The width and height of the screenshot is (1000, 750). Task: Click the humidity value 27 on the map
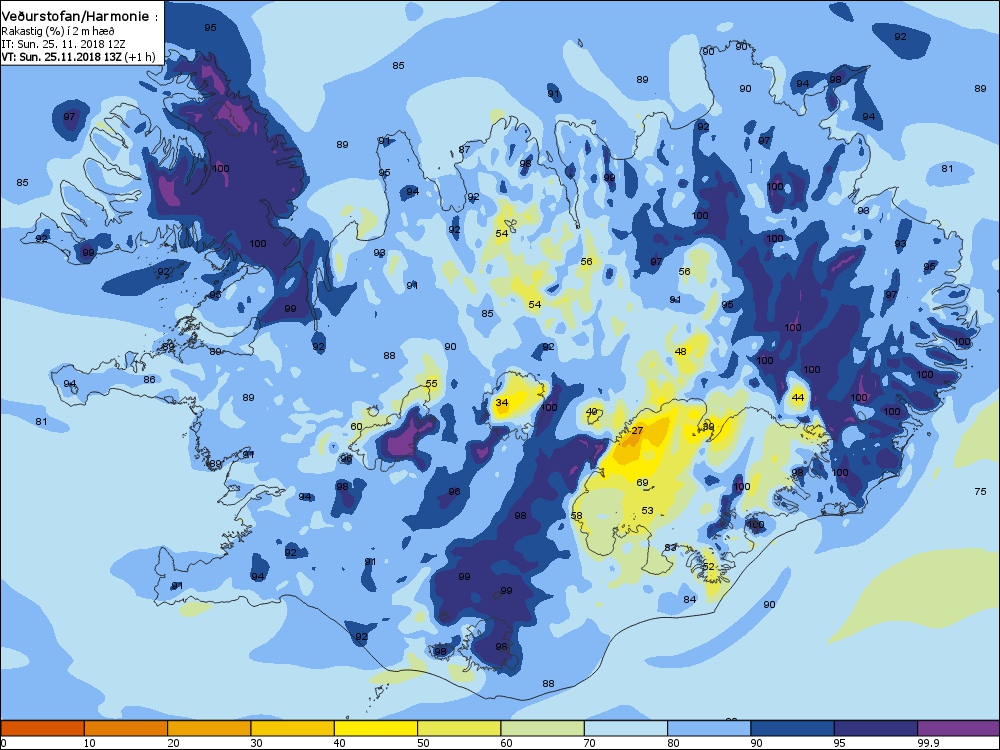point(637,431)
